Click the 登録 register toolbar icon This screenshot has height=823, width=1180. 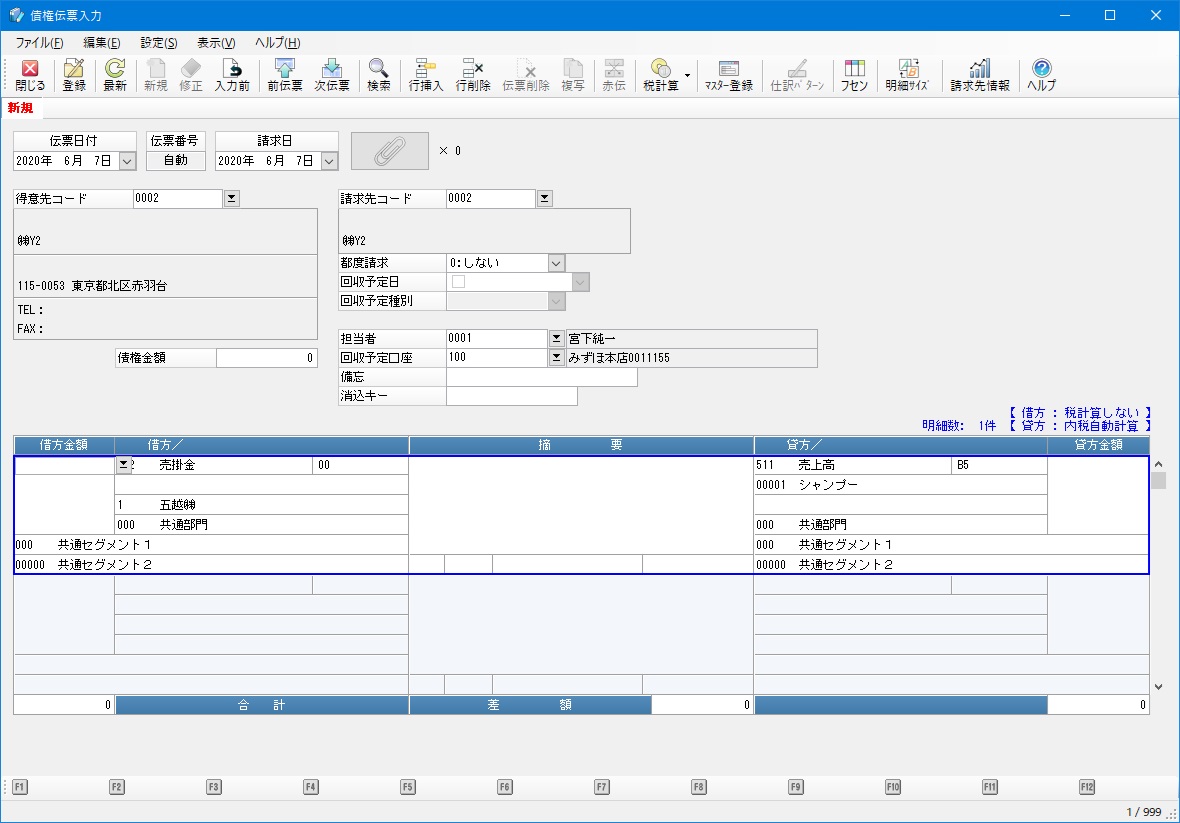point(74,75)
